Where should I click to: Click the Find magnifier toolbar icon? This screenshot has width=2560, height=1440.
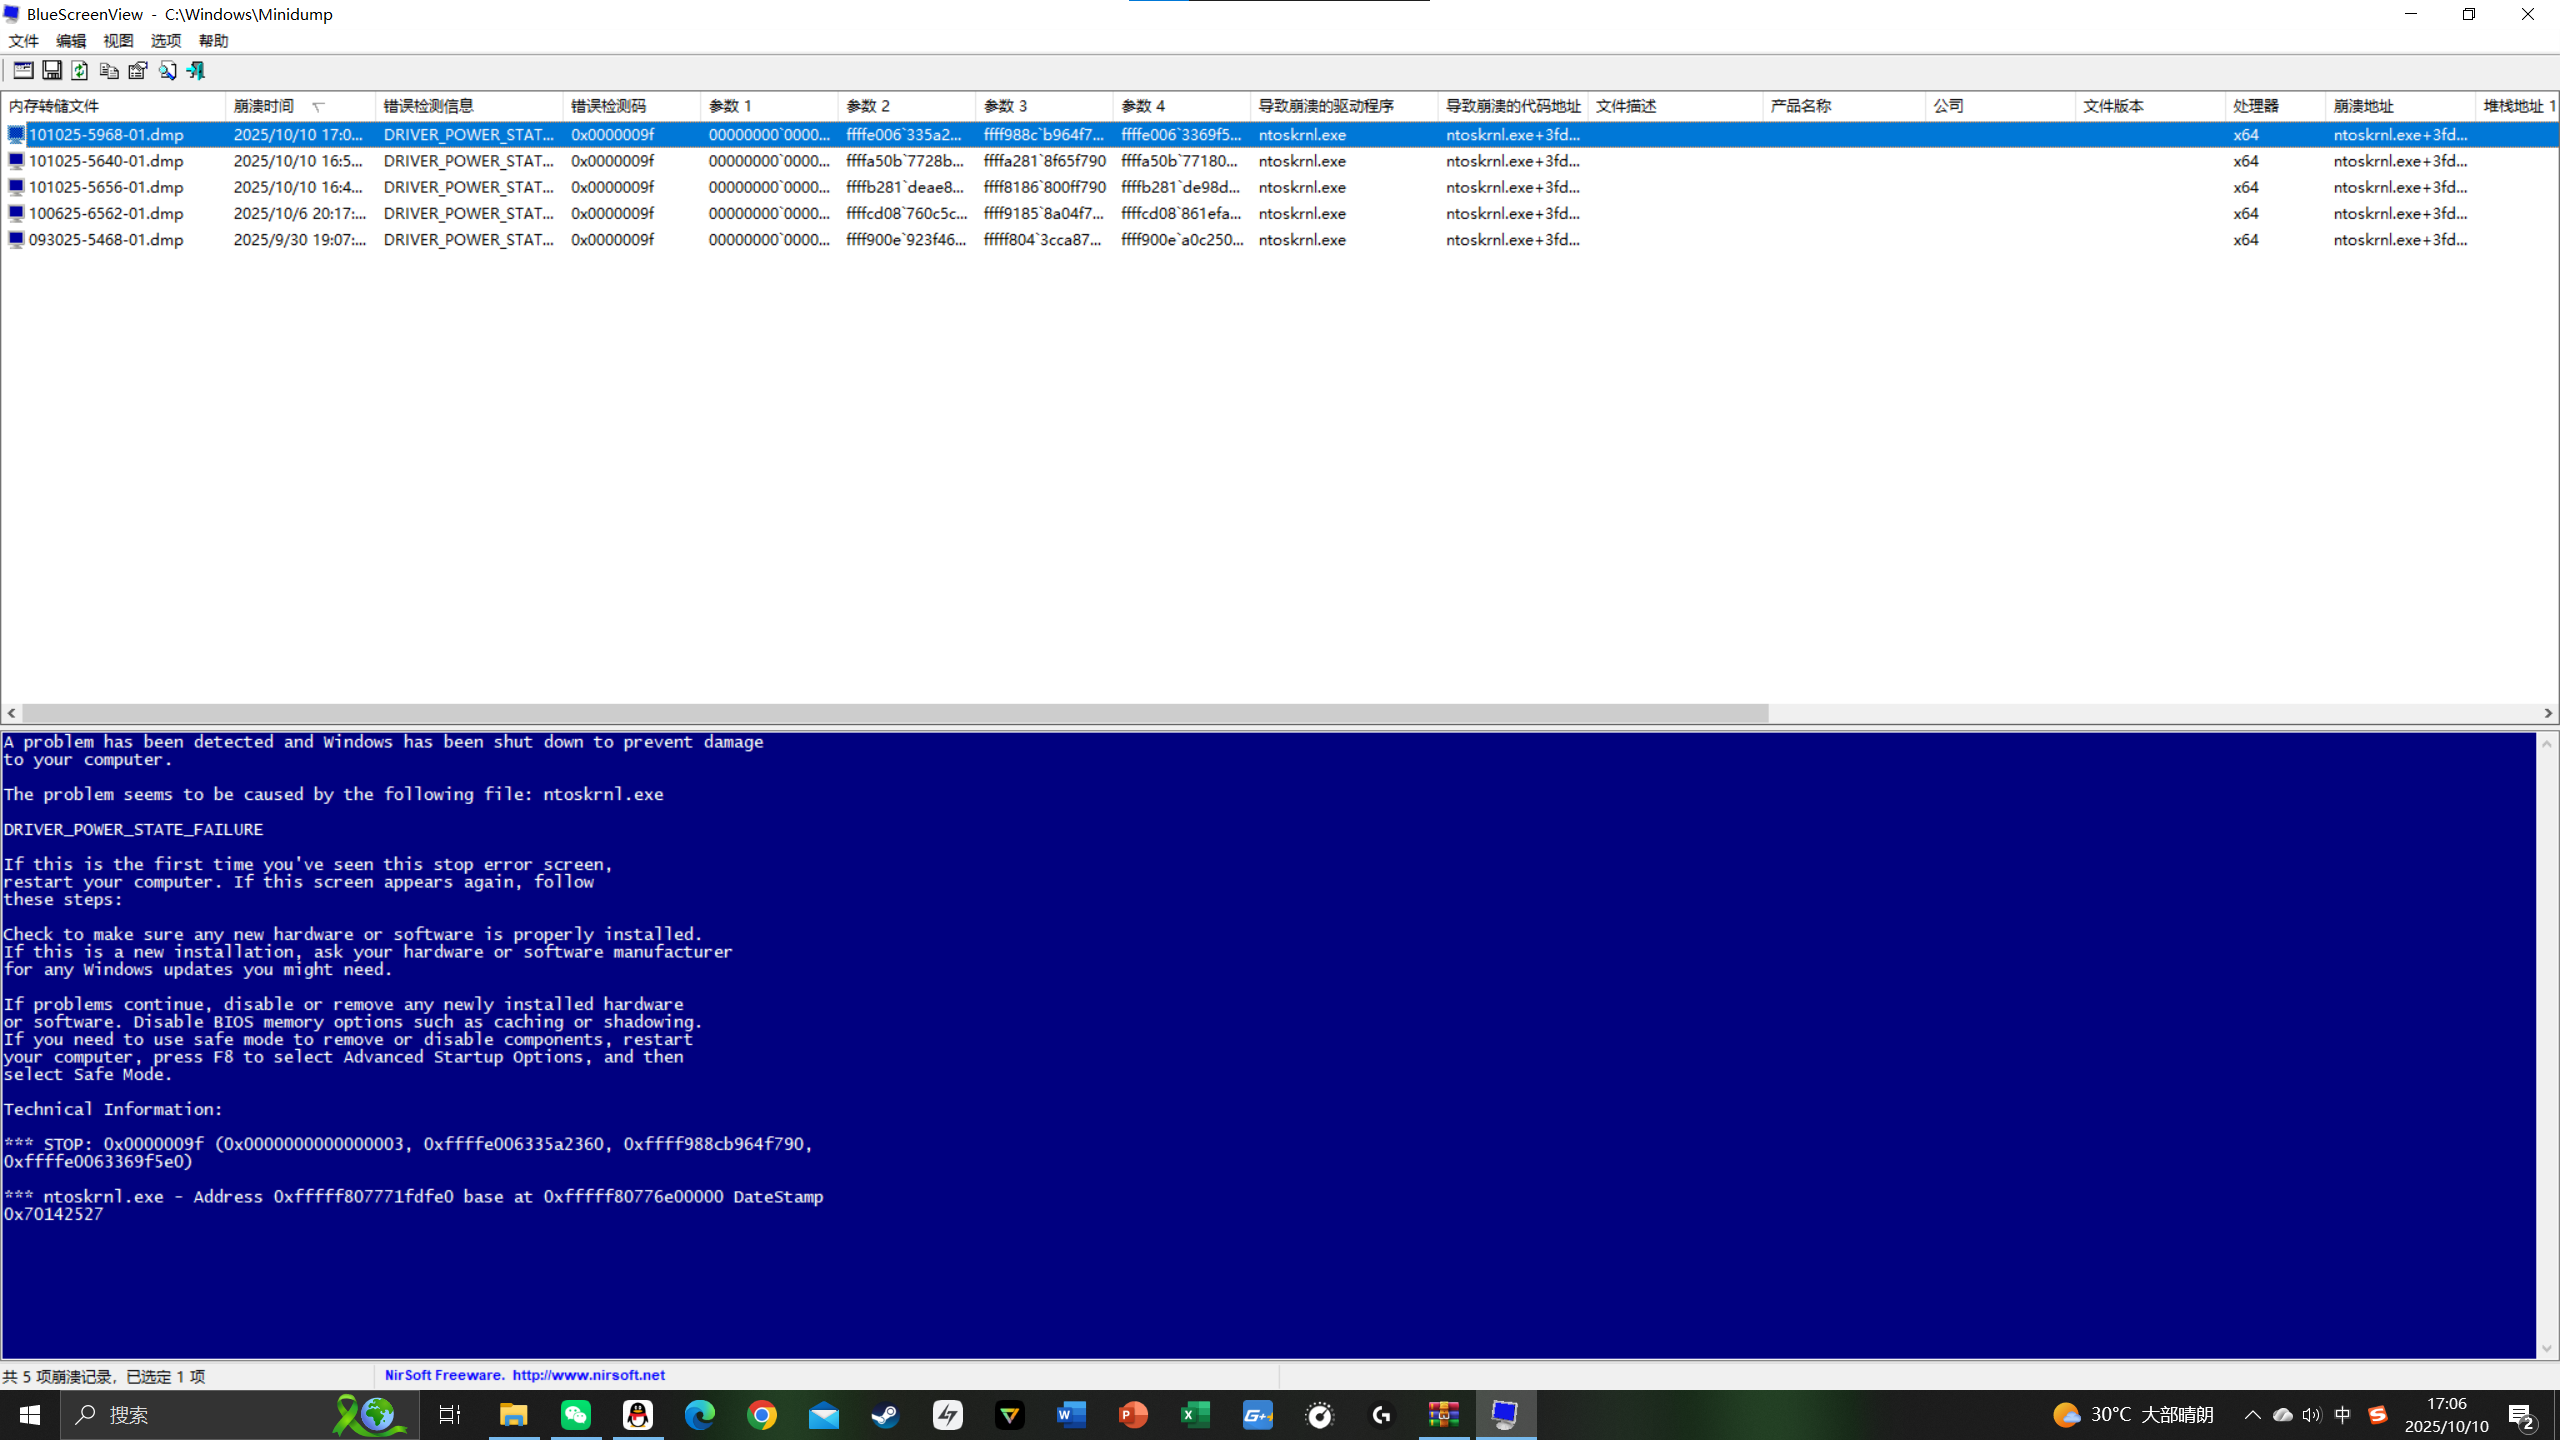pyautogui.click(x=167, y=70)
